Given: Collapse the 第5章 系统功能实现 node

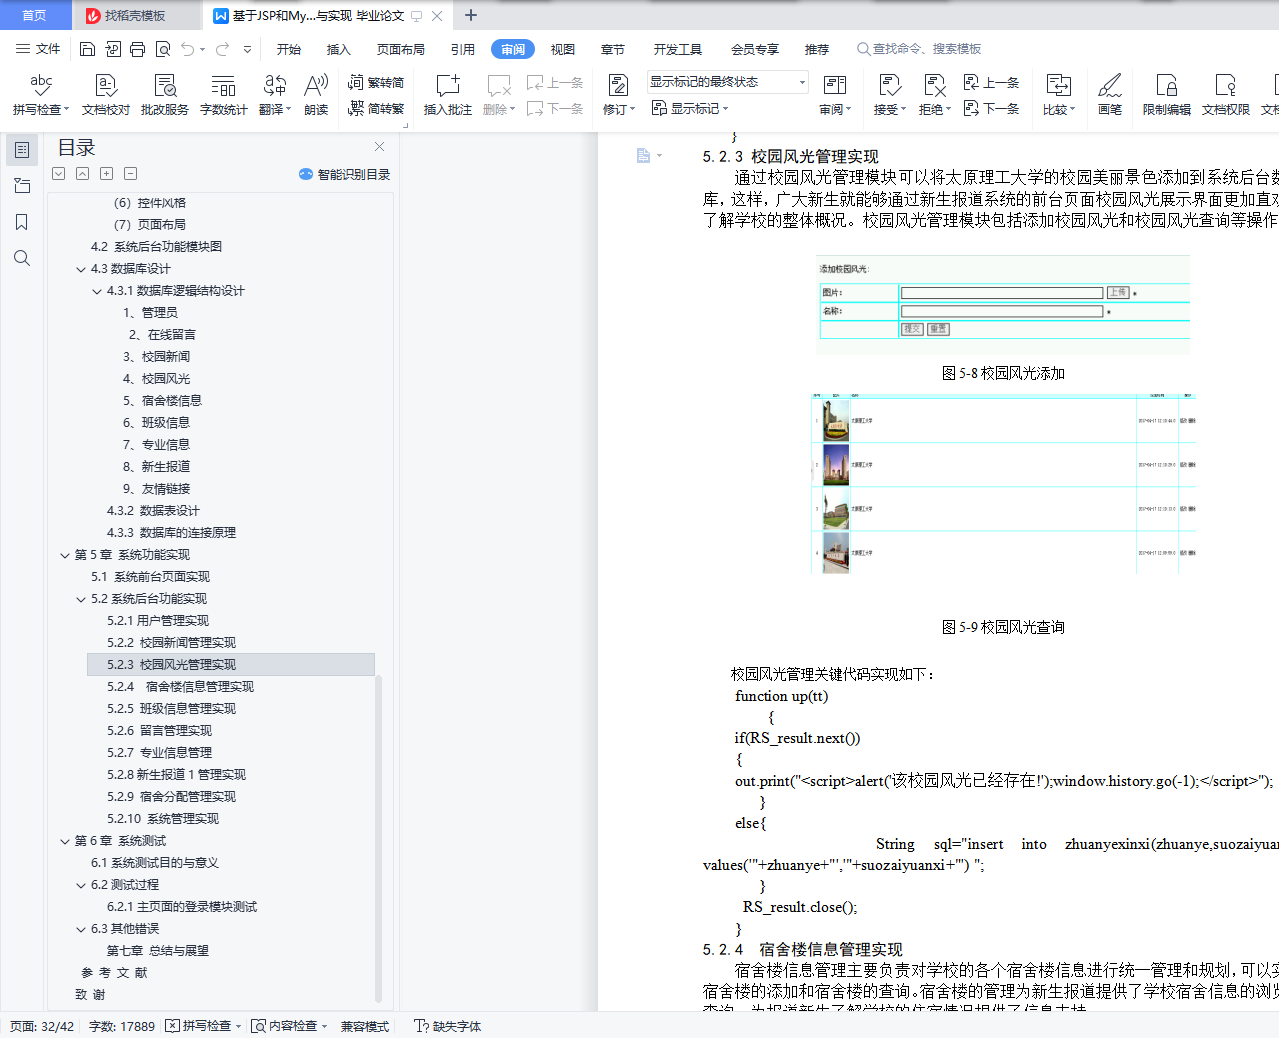Looking at the screenshot, I should [x=65, y=555].
